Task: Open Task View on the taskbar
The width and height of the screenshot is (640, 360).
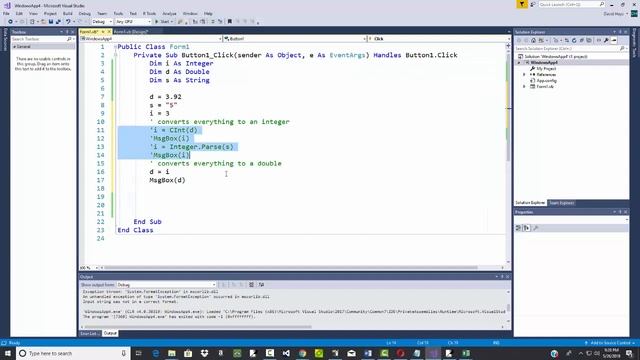Action: click(139, 353)
